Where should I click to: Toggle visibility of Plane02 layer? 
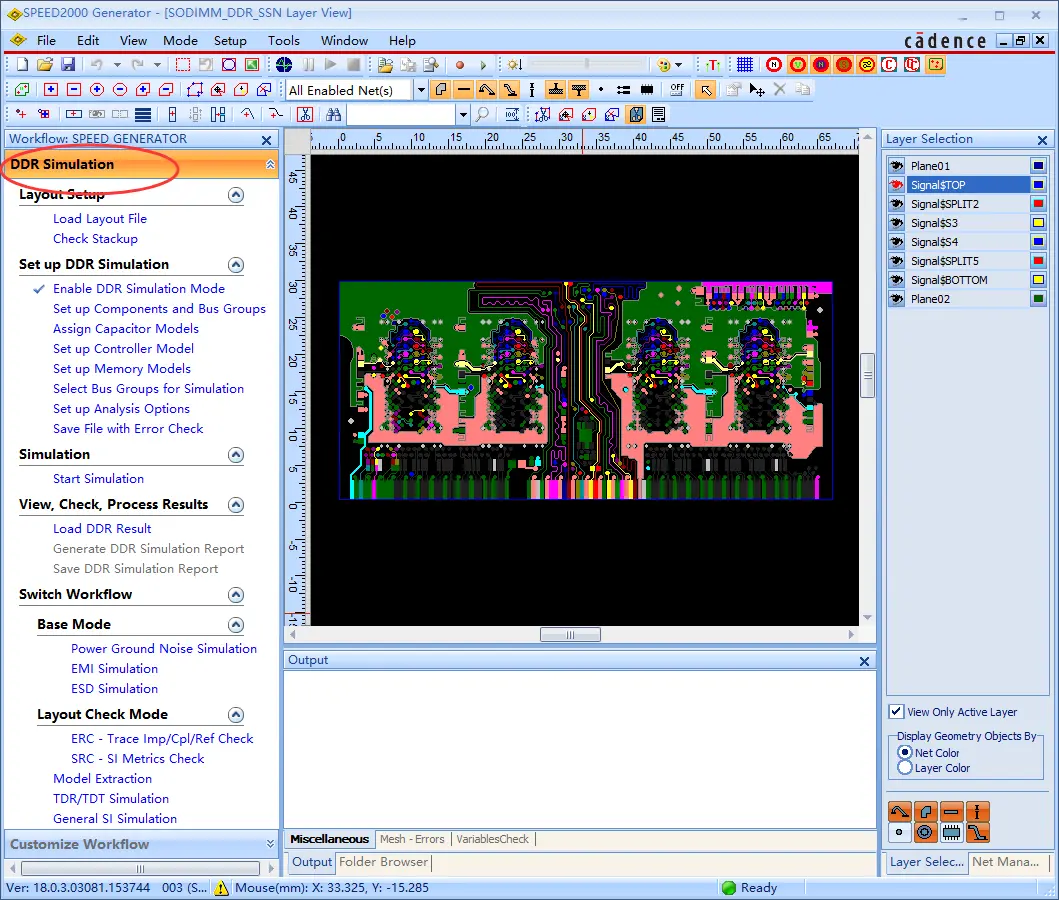pyautogui.click(x=896, y=298)
